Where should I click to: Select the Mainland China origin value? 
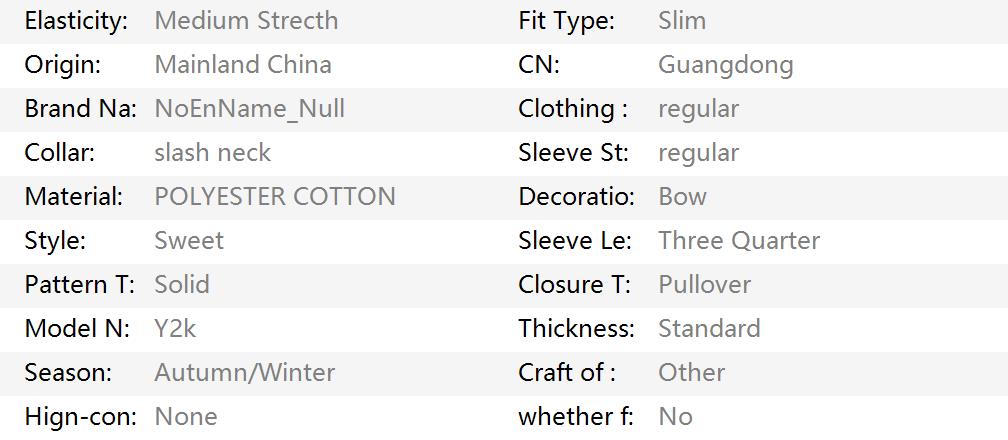point(243,64)
